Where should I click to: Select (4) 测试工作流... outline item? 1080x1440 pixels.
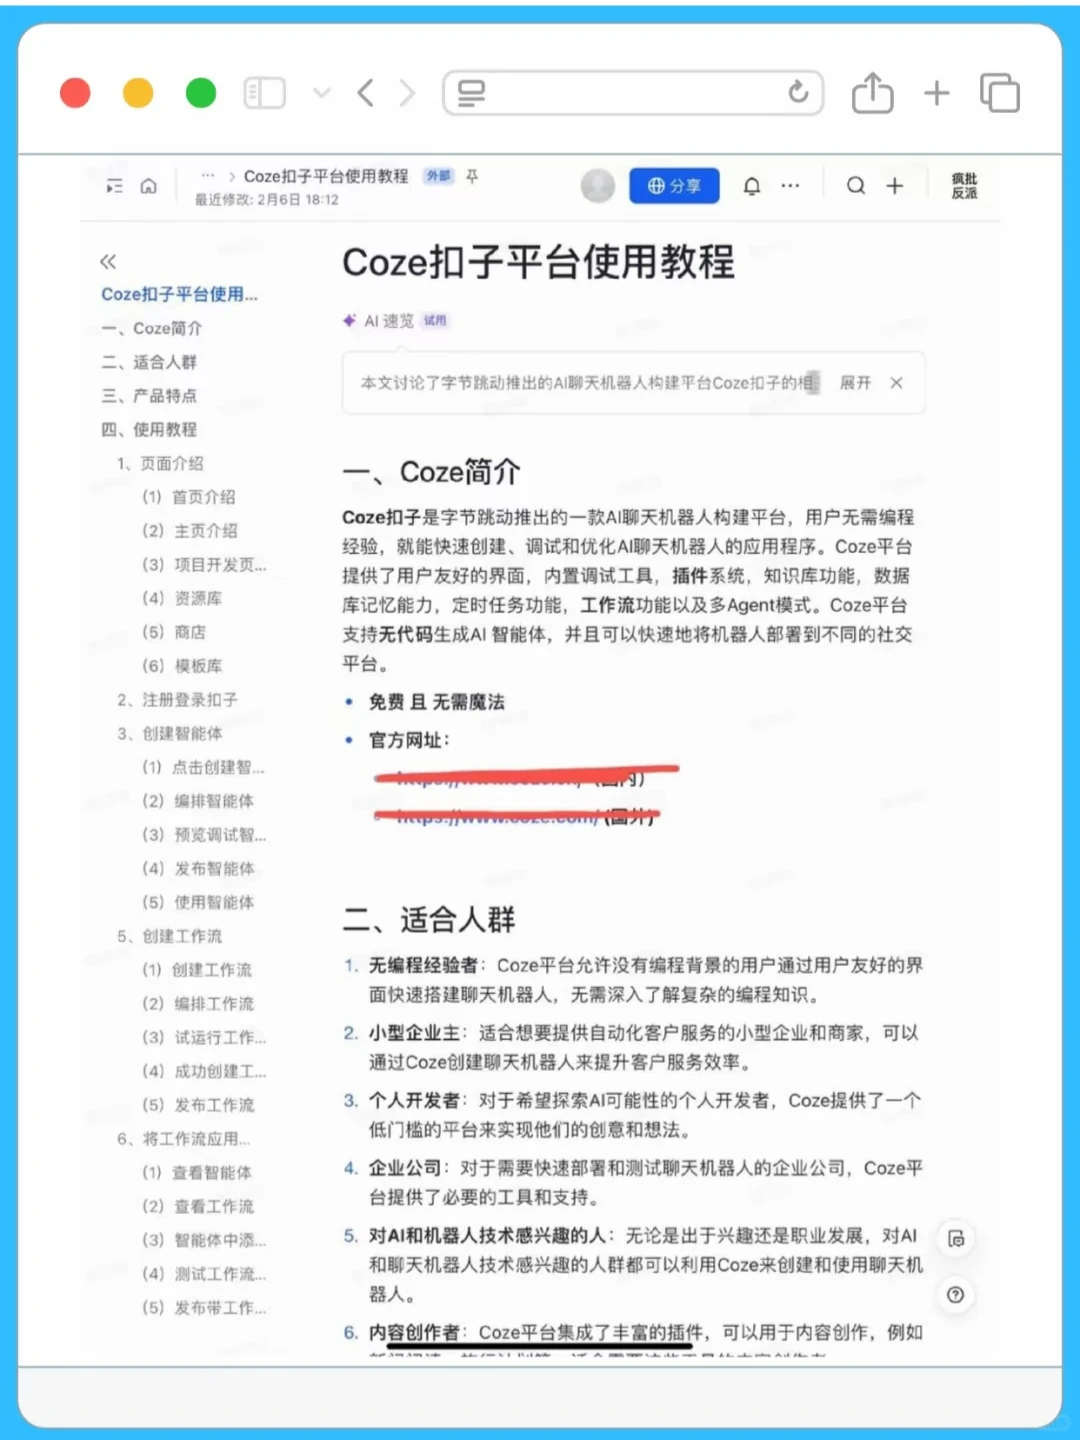[x=204, y=1275]
